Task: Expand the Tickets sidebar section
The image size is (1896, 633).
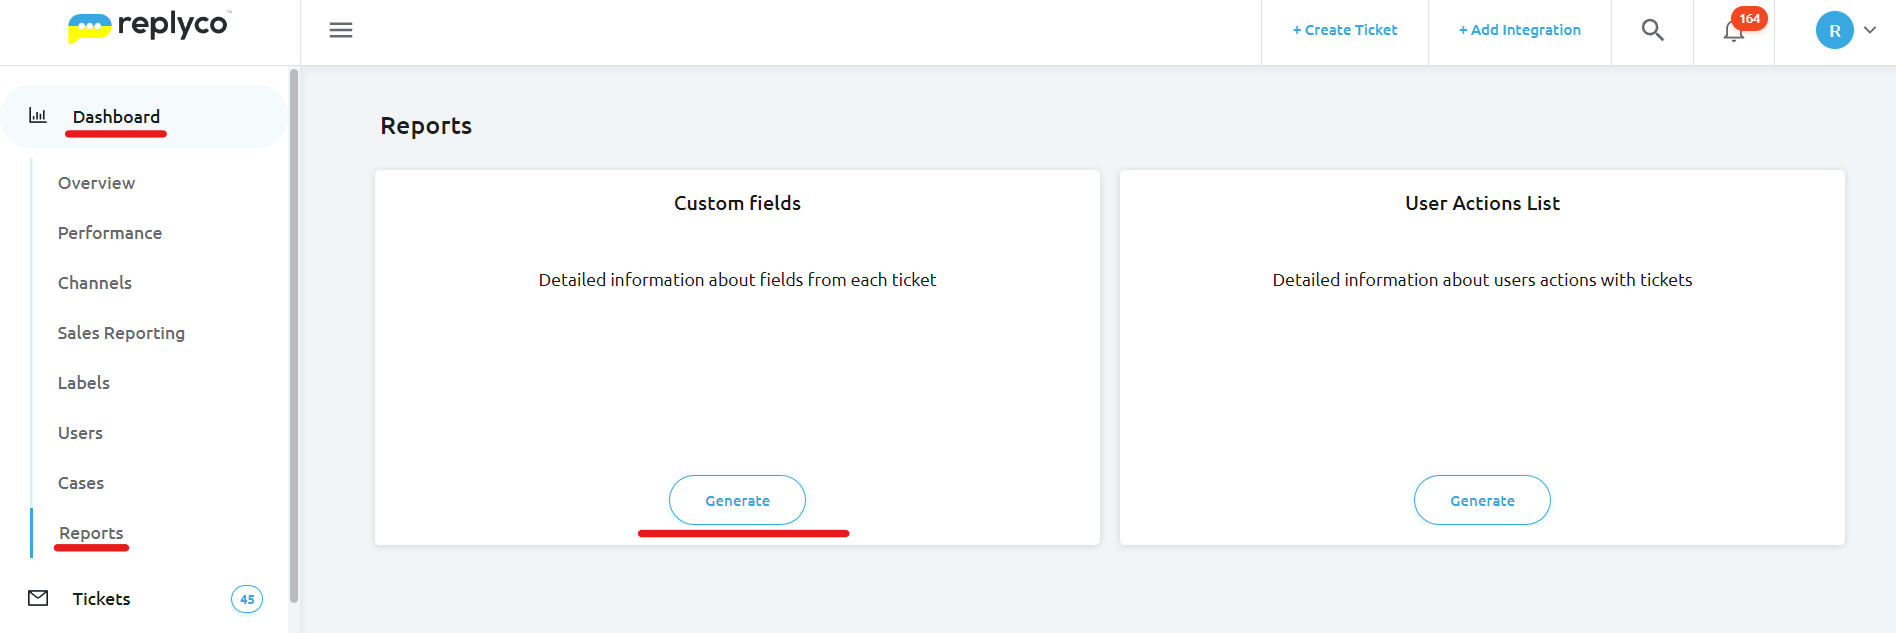Action: pos(102,599)
